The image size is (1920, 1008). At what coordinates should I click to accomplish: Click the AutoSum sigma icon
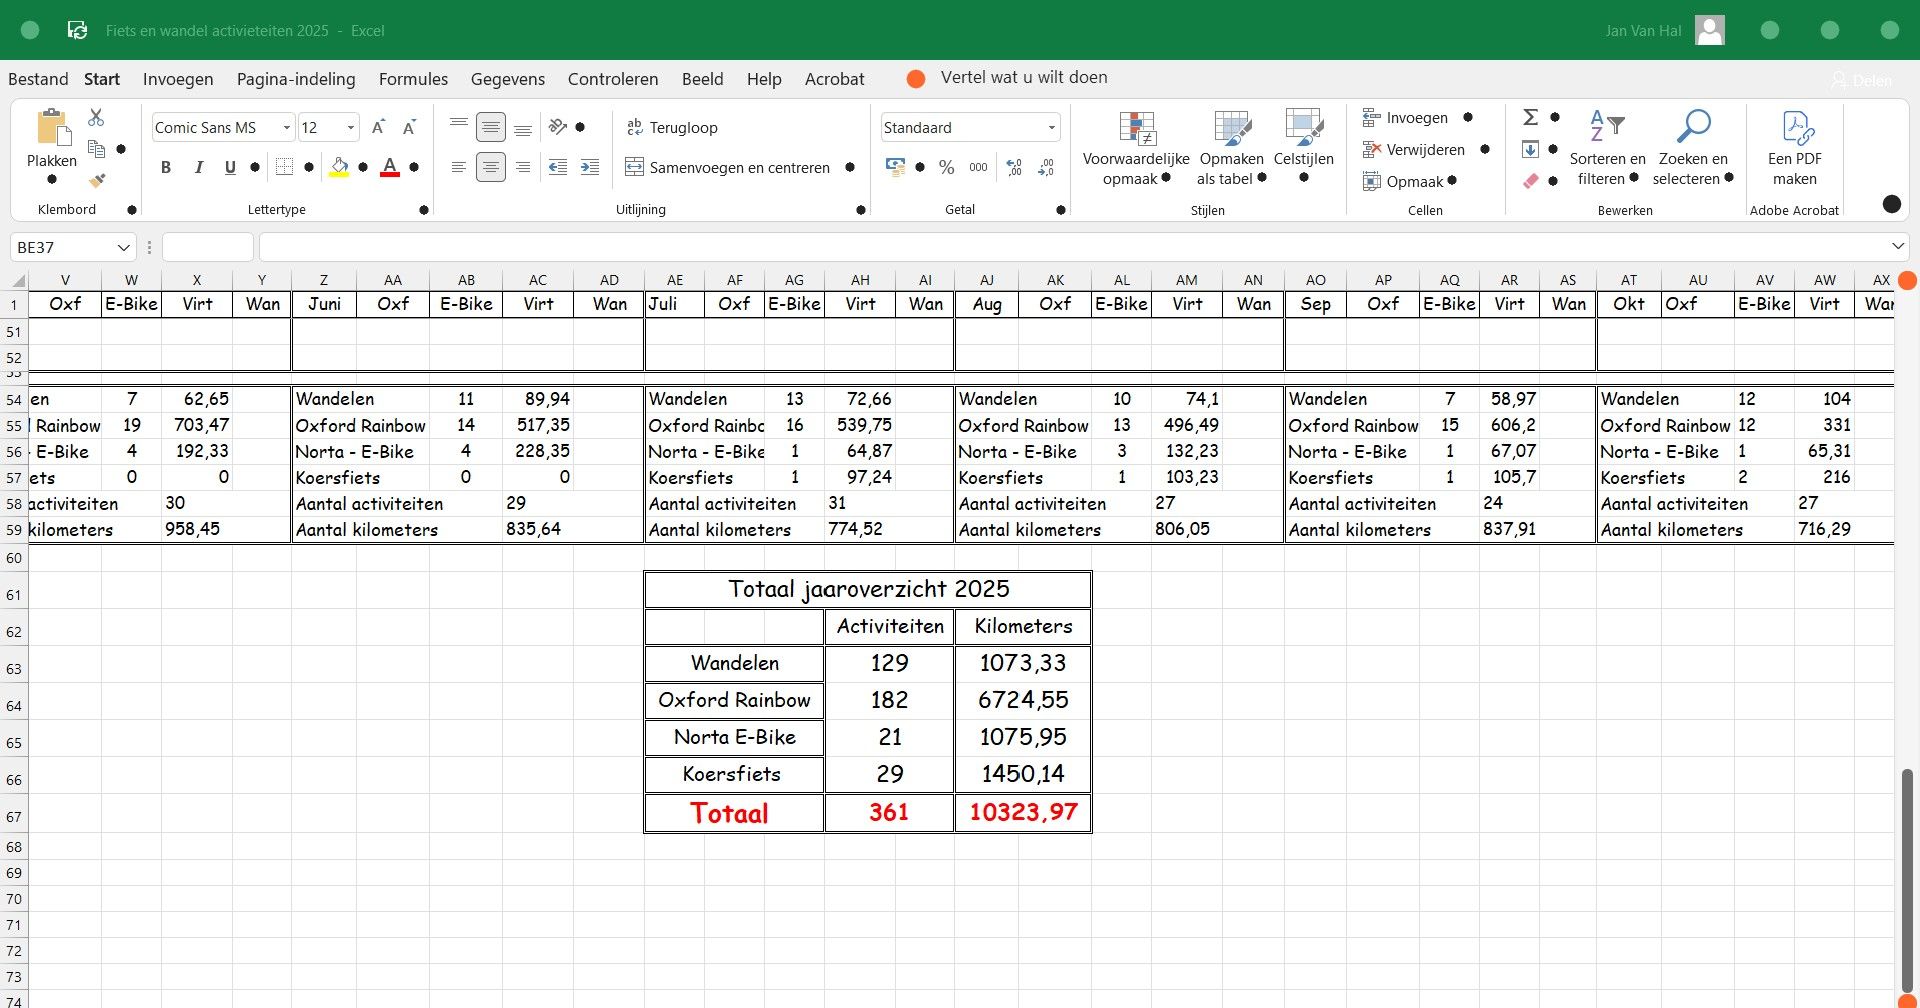[x=1530, y=118]
